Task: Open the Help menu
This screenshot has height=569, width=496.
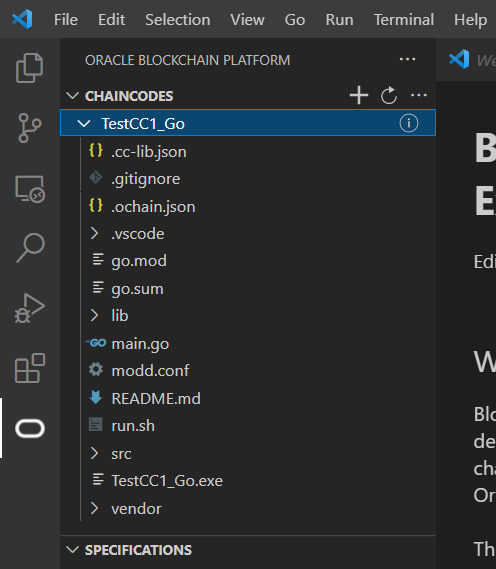Action: click(471, 20)
